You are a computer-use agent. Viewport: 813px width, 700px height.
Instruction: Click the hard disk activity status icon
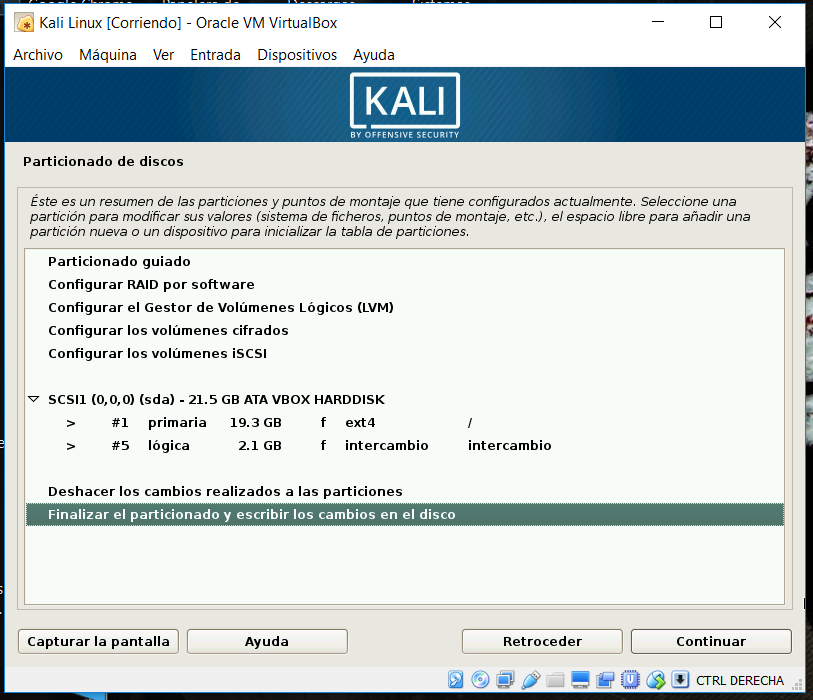(x=456, y=680)
